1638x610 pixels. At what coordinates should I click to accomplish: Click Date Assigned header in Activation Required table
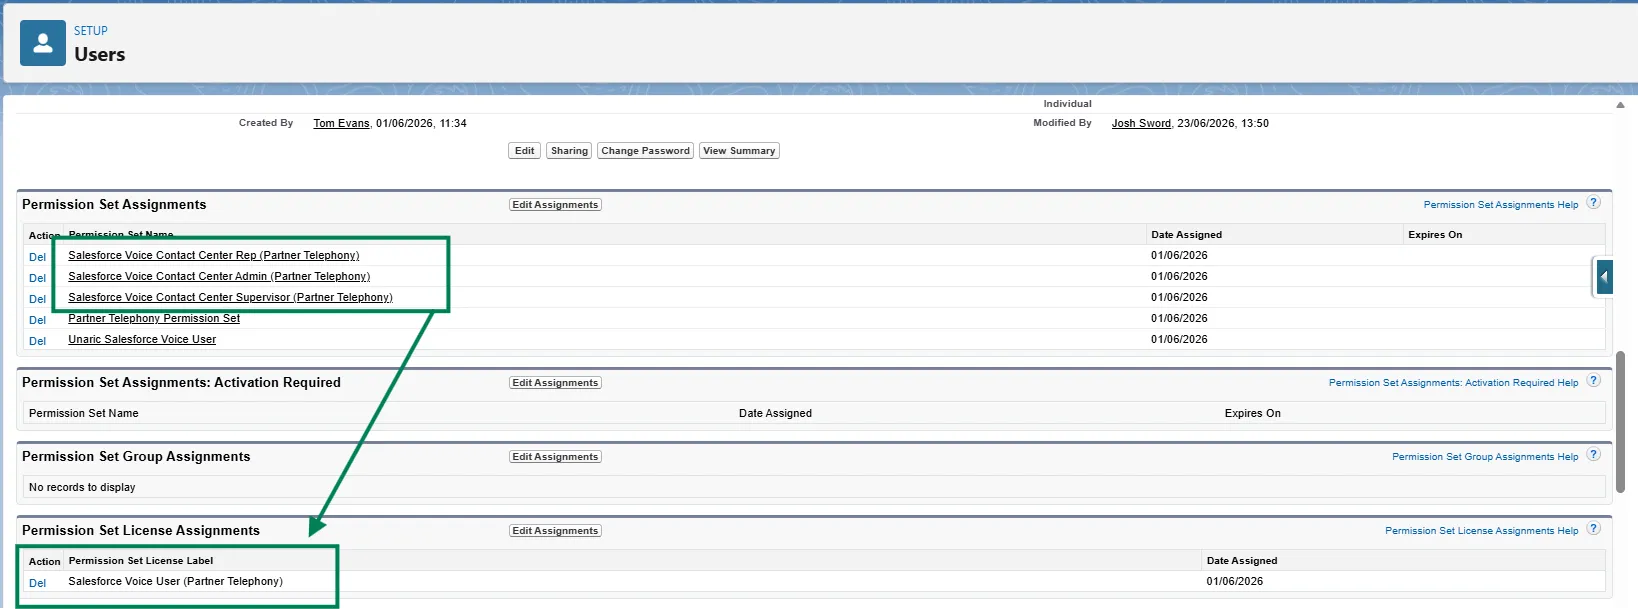(775, 414)
